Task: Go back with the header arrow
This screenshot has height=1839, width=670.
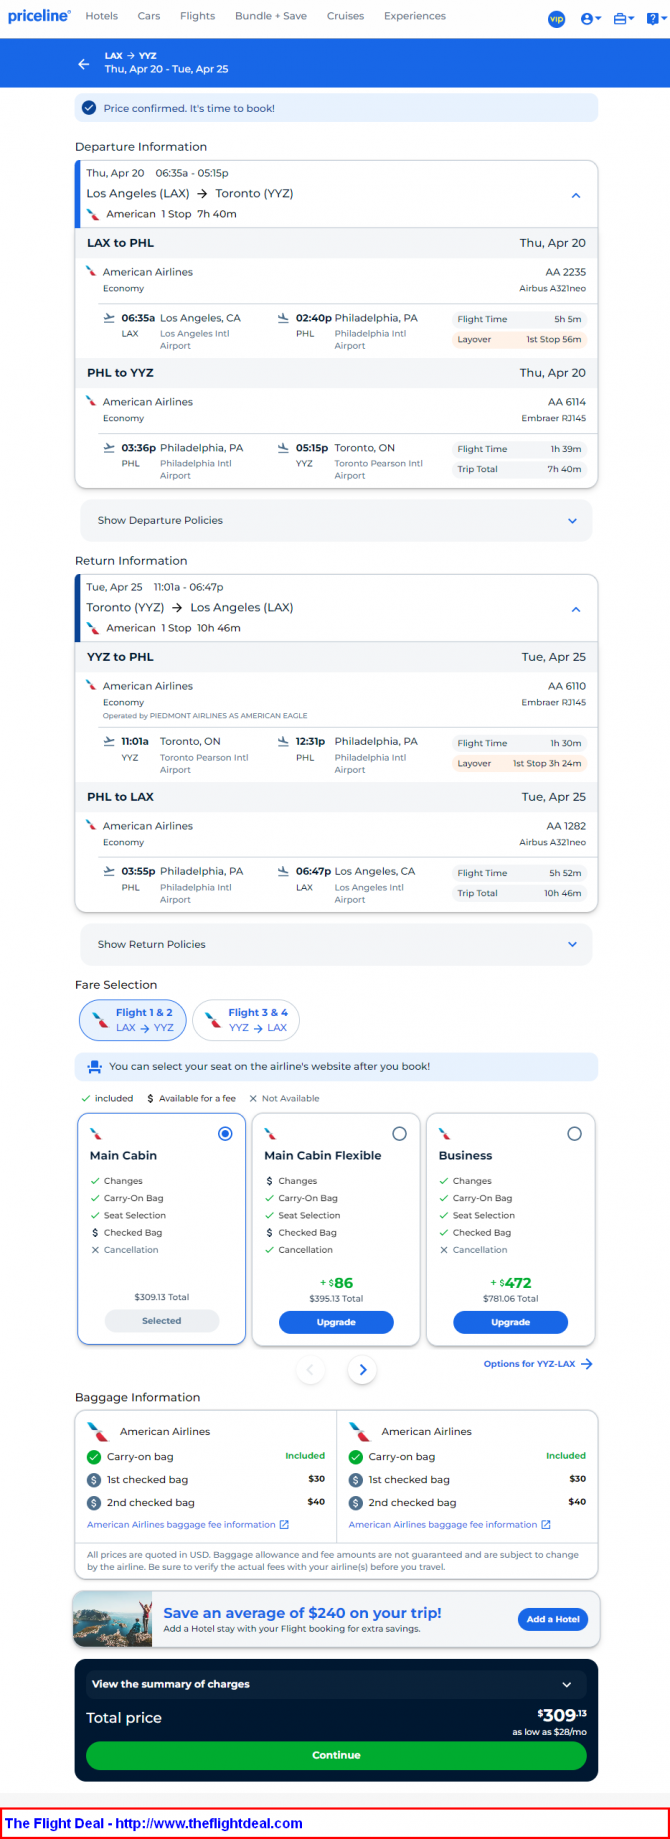Action: pyautogui.click(x=84, y=63)
